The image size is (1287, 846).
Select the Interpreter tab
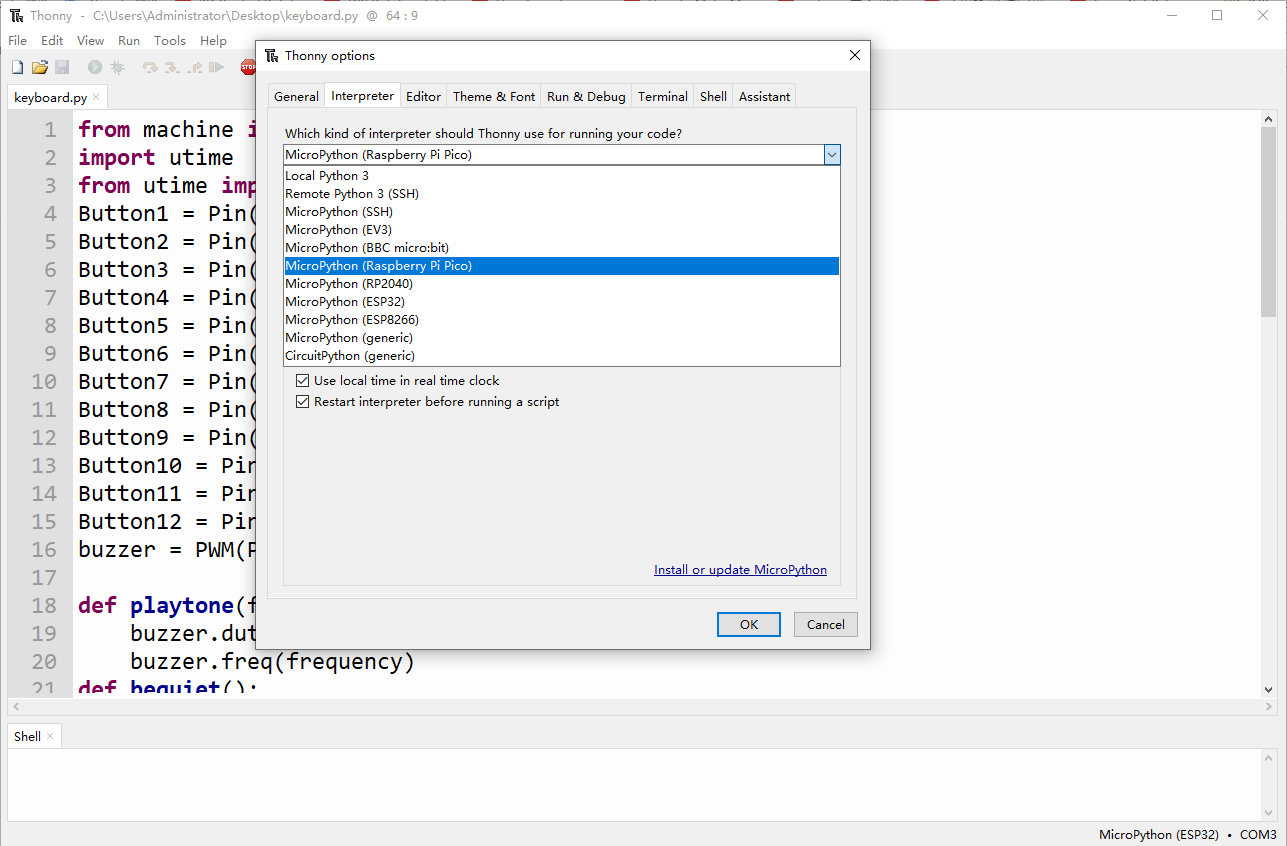tap(362, 96)
